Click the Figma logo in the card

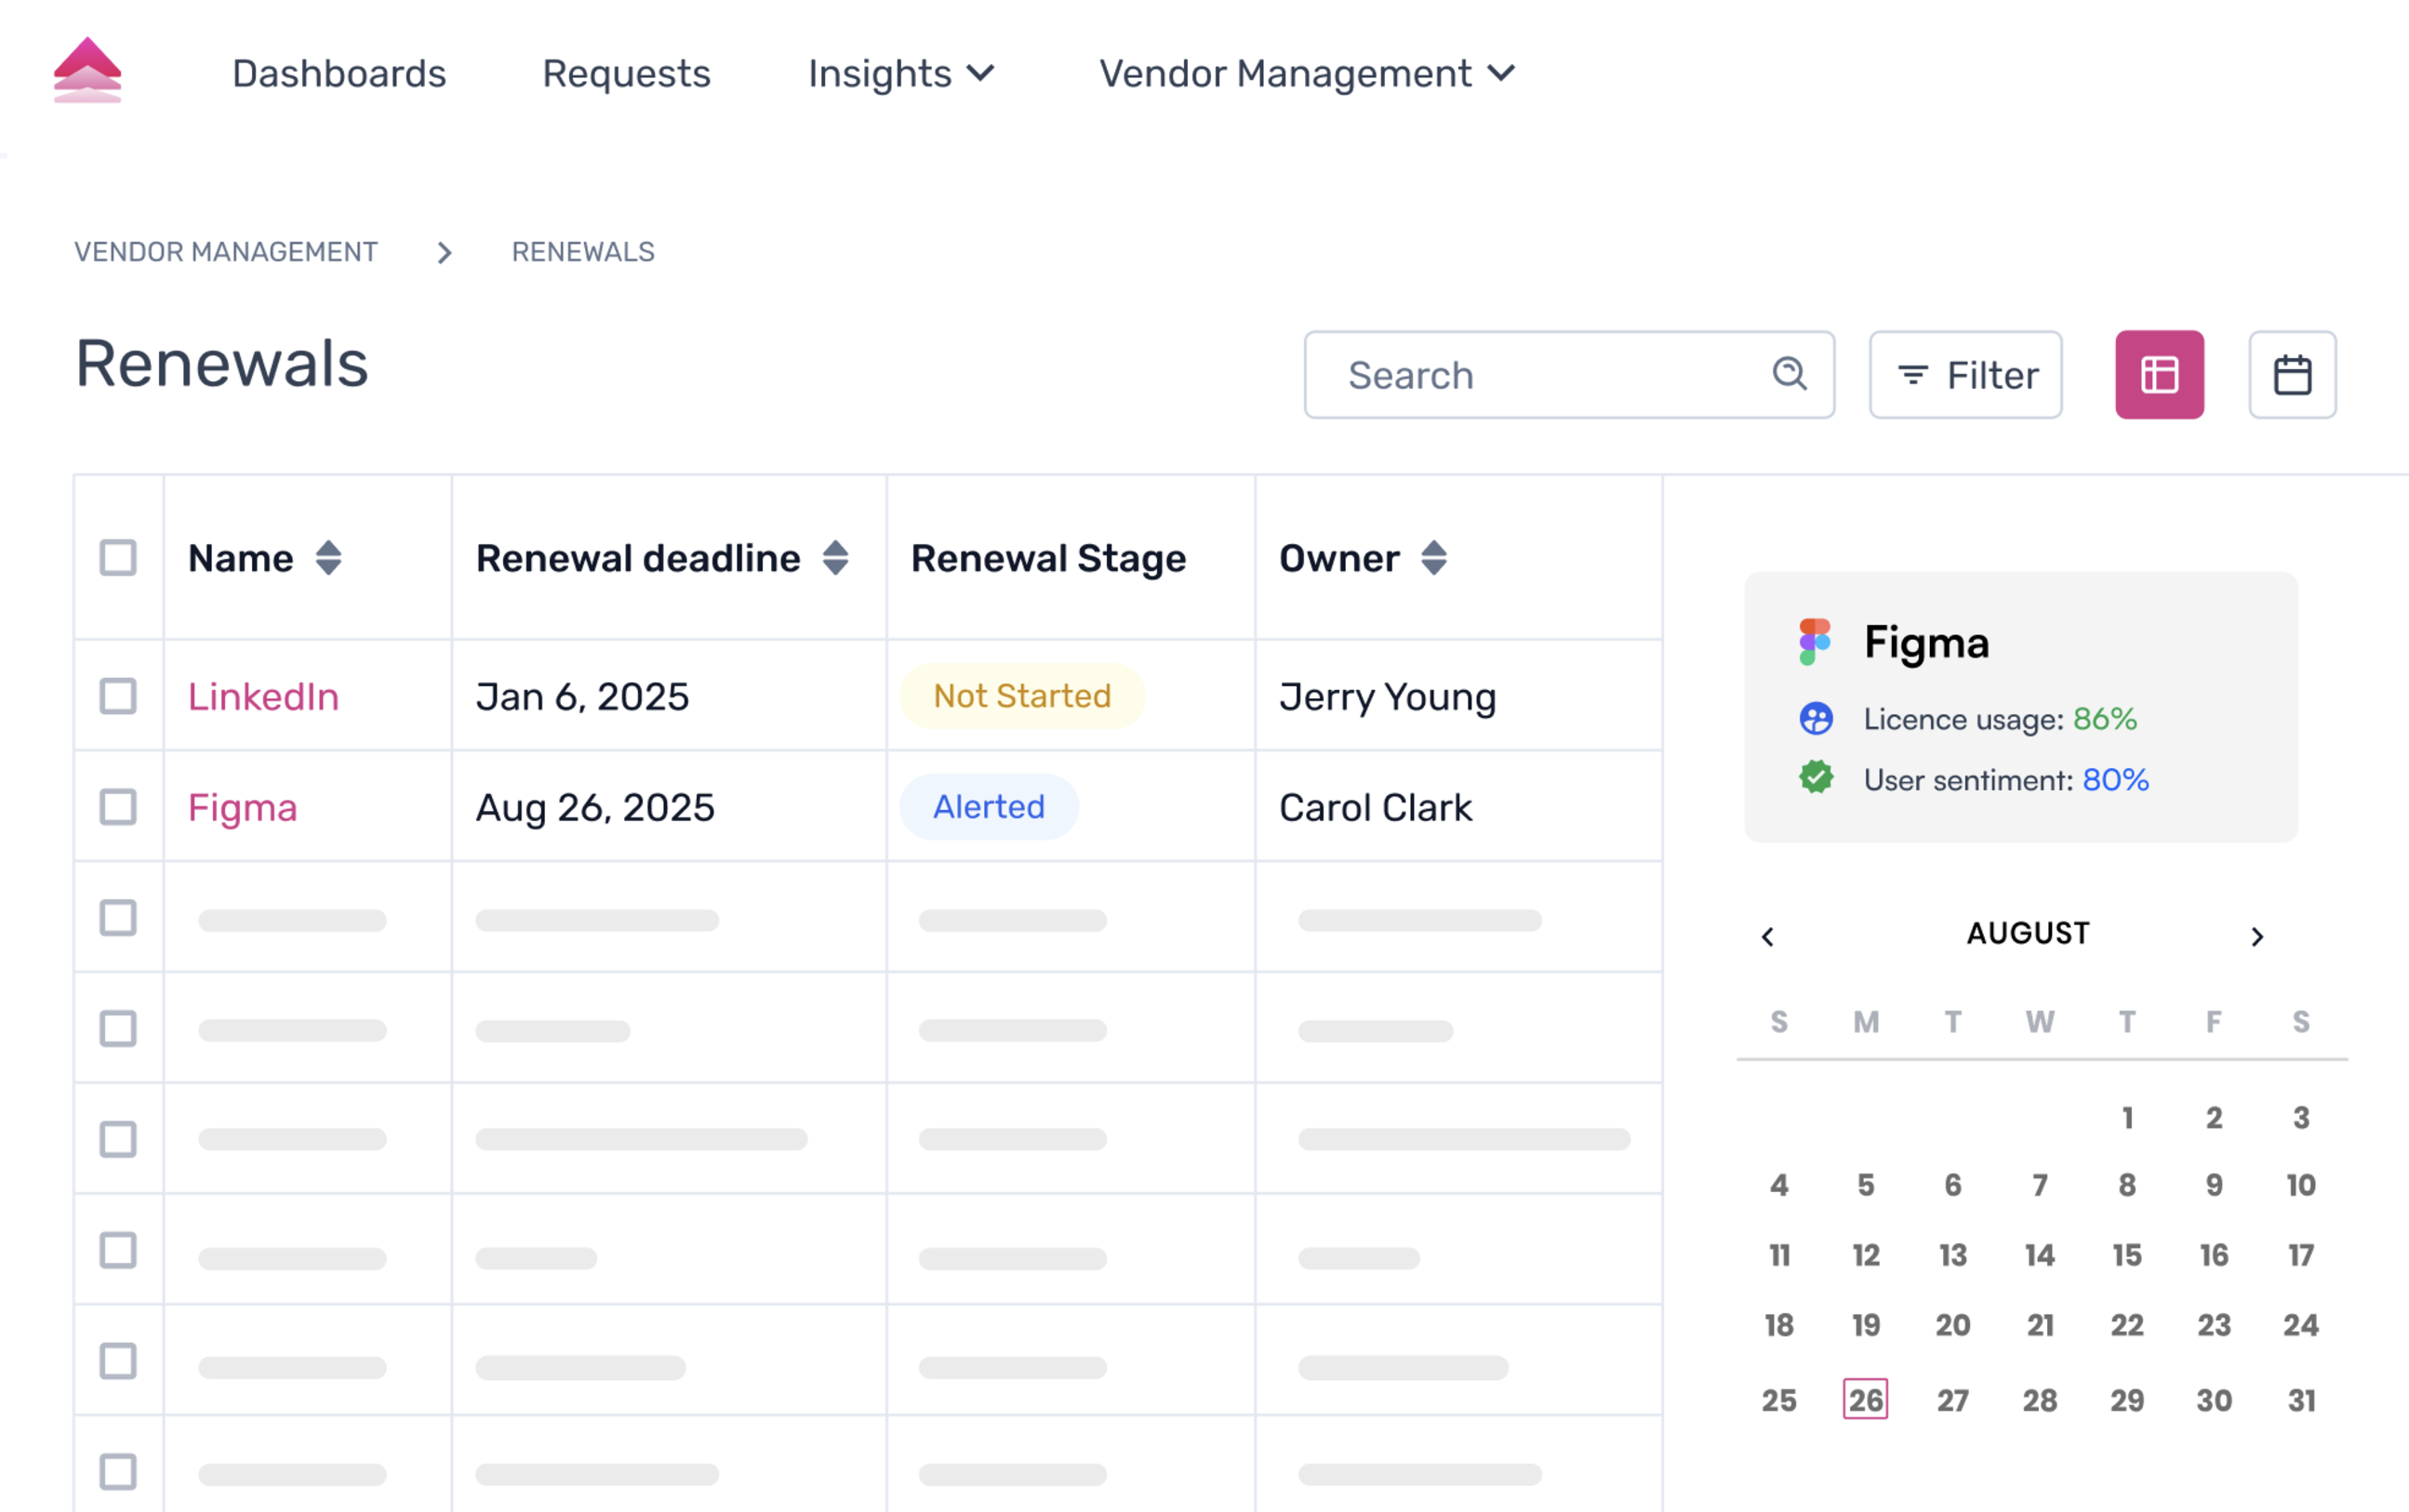click(x=1815, y=642)
